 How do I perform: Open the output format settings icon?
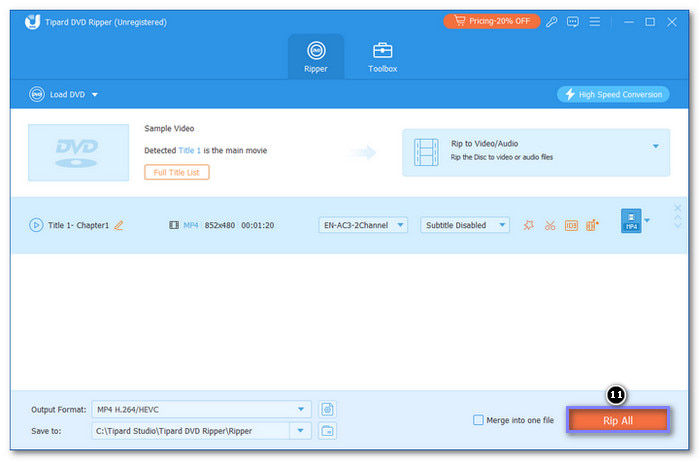point(327,409)
